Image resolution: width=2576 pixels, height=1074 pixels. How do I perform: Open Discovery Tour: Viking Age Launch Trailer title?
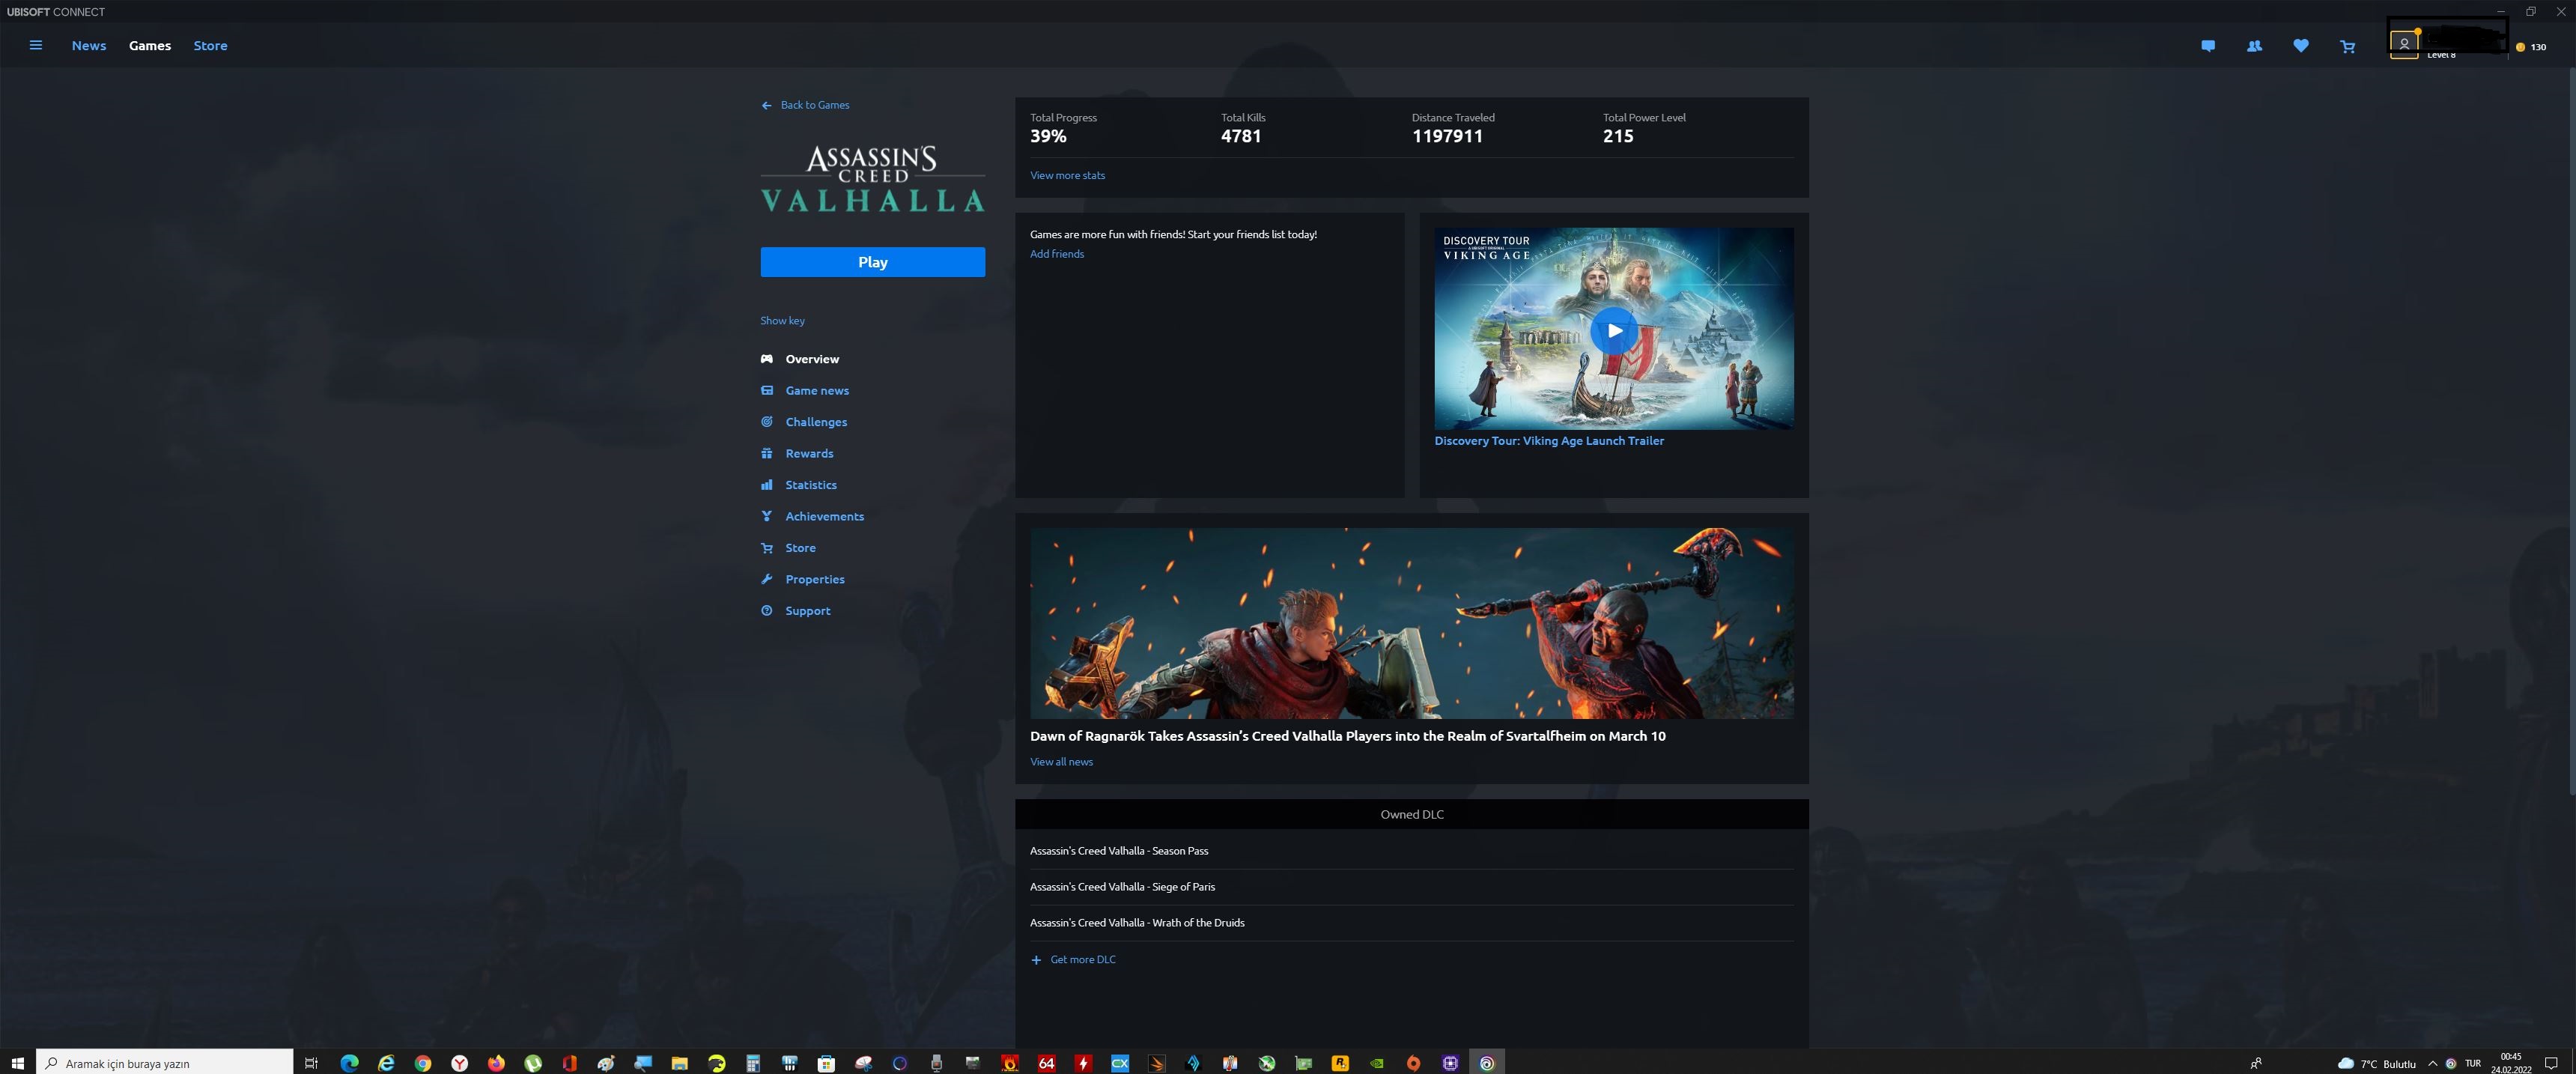[x=1549, y=441]
